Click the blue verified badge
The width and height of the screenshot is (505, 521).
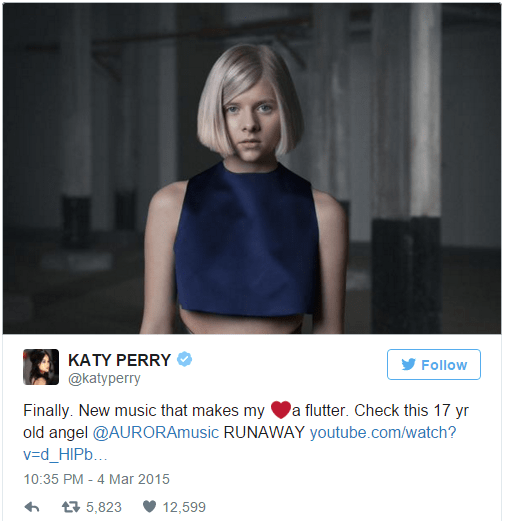click(x=184, y=359)
